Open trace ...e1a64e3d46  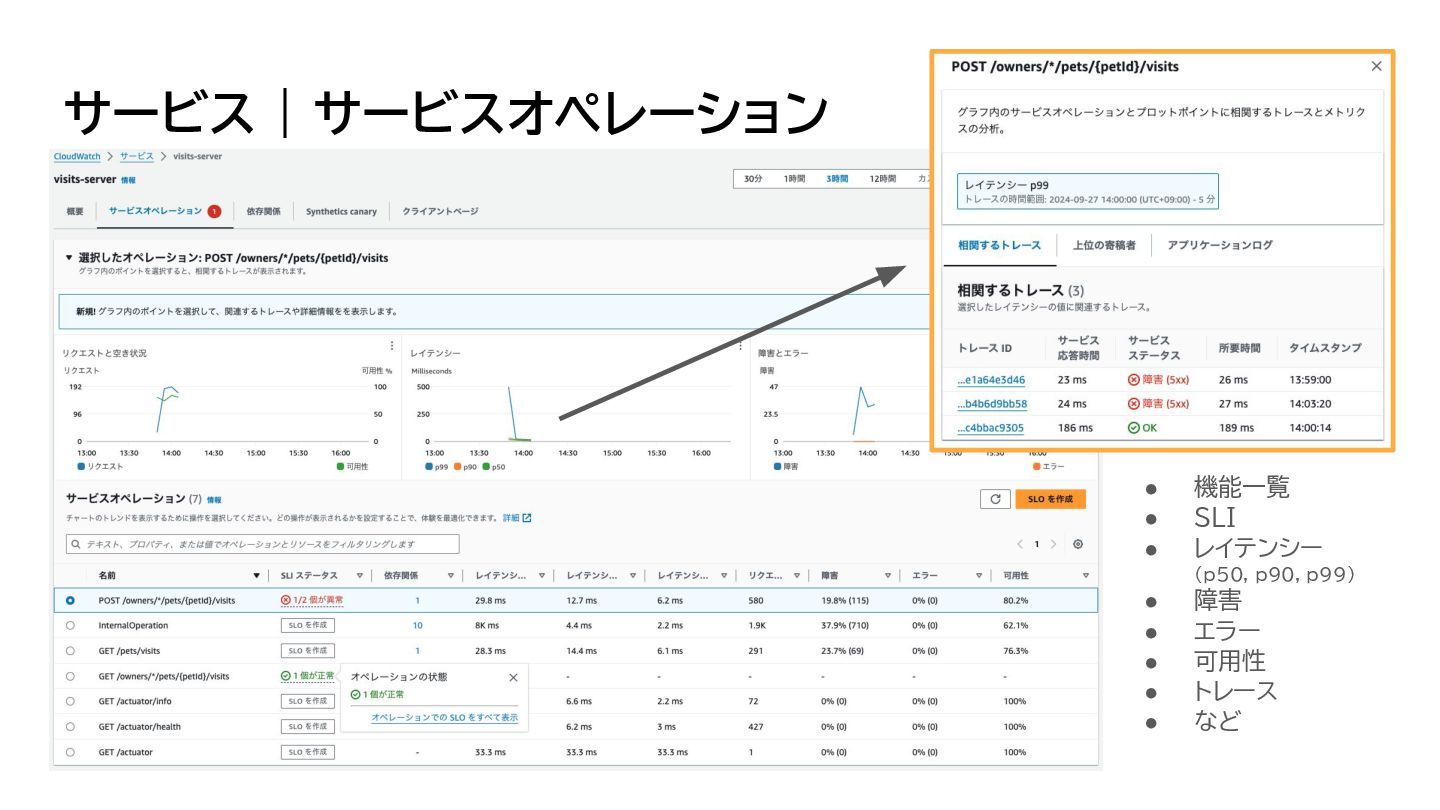[x=991, y=380]
